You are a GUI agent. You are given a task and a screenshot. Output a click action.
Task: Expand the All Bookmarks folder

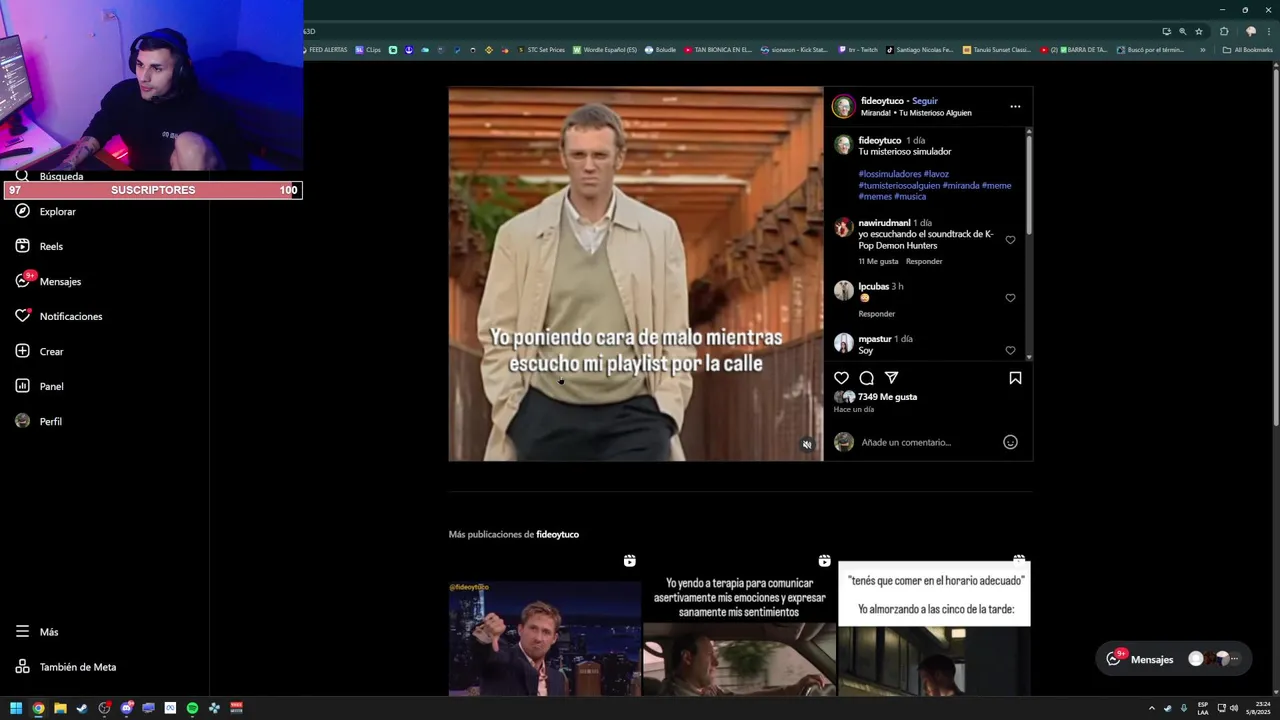(1248, 49)
